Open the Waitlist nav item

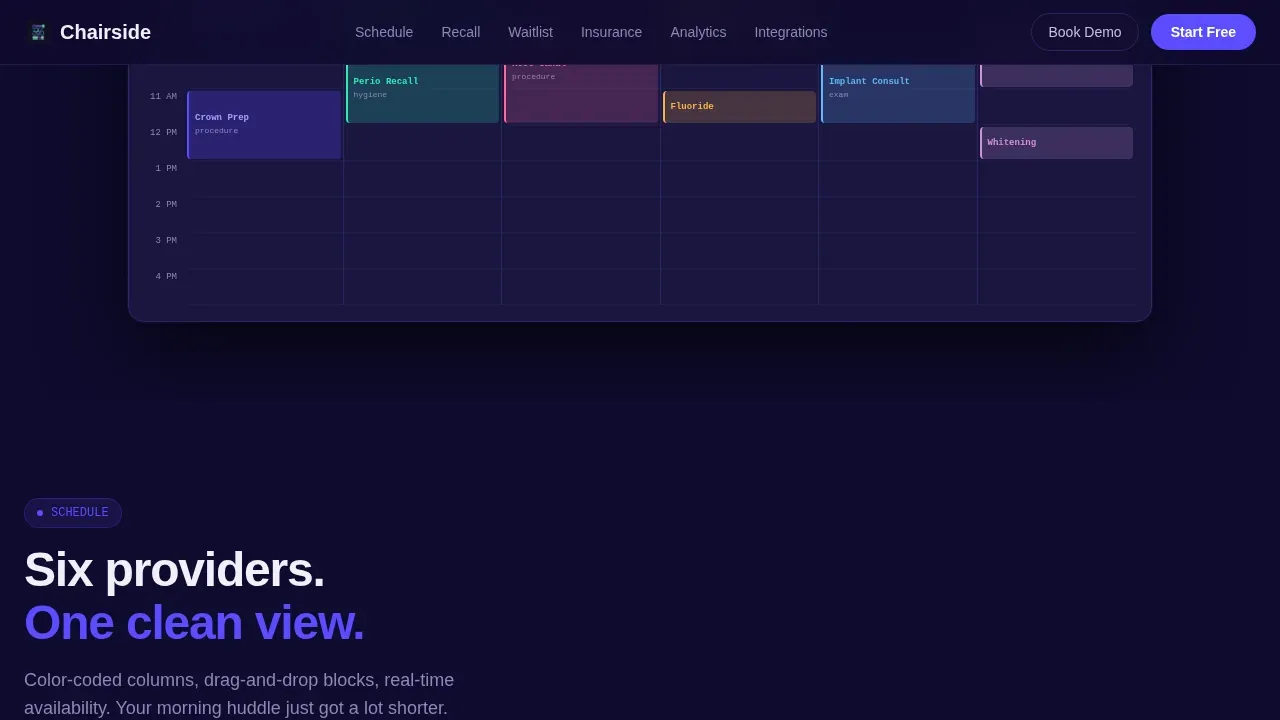(x=530, y=32)
